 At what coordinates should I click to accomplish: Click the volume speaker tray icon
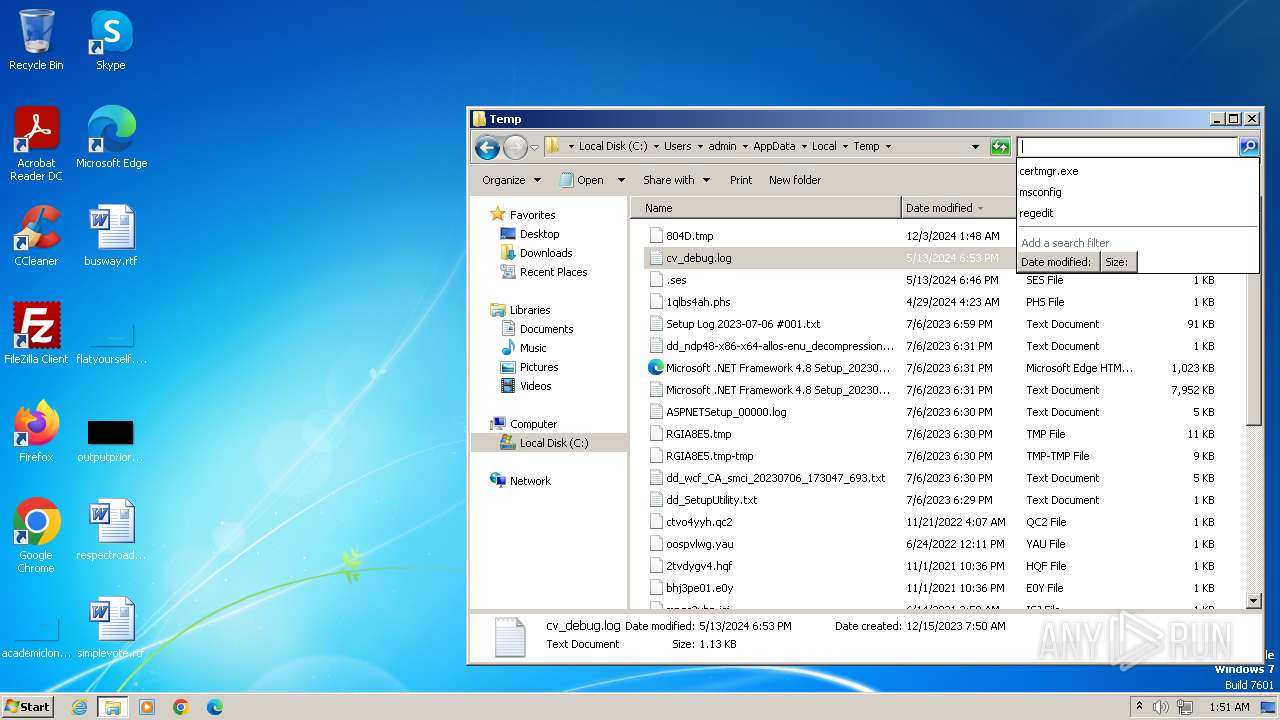pos(1161,707)
